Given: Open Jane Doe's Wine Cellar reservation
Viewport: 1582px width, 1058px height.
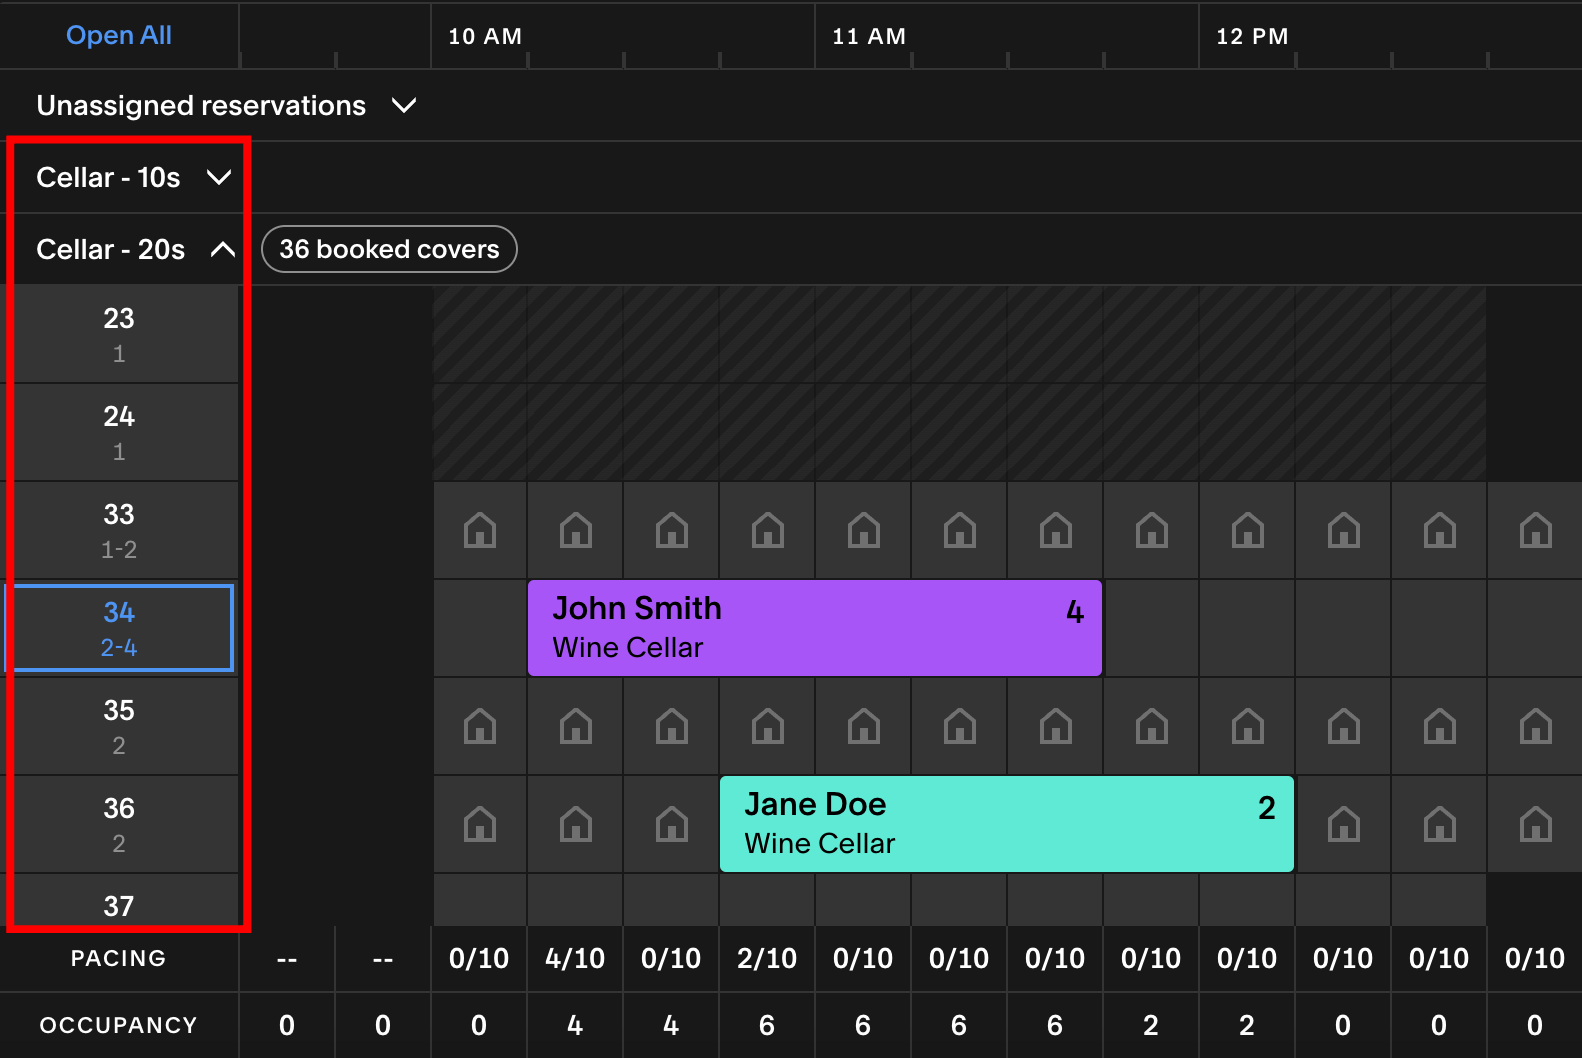Looking at the screenshot, I should pyautogui.click(x=1007, y=824).
